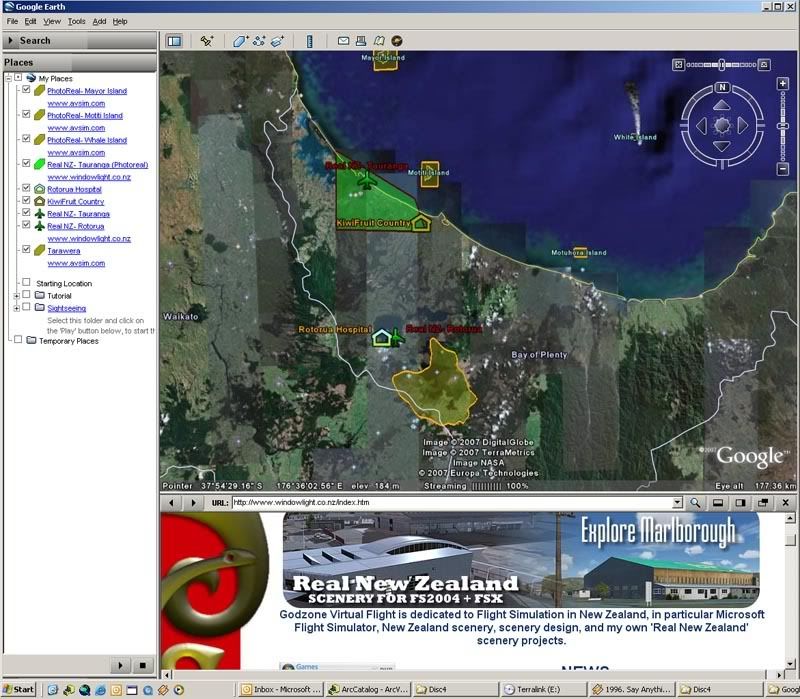The width and height of the screenshot is (800, 699).
Task: Uncheck PhotoReal- Mayor Island checkbox
Action: 26,89
